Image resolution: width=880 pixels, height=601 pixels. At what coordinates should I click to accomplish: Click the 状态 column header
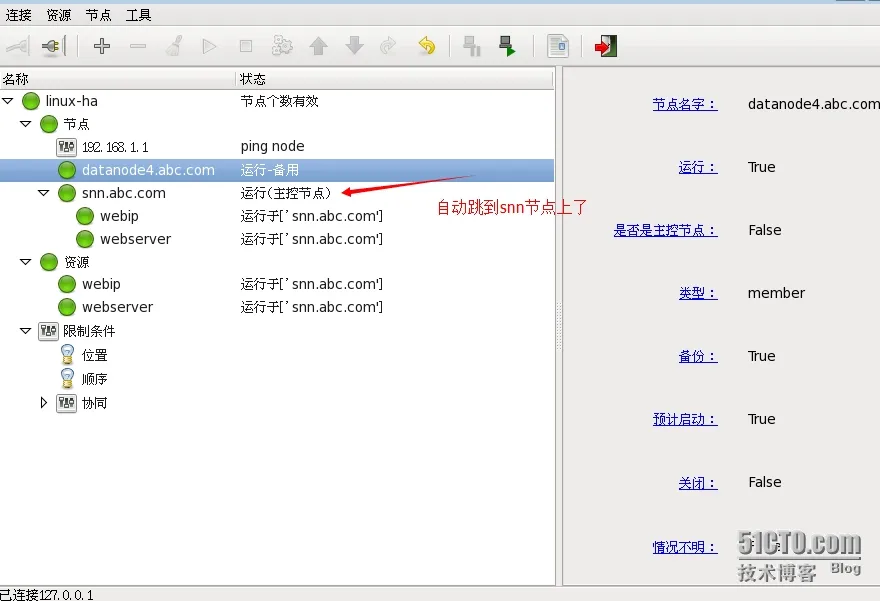click(x=395, y=79)
